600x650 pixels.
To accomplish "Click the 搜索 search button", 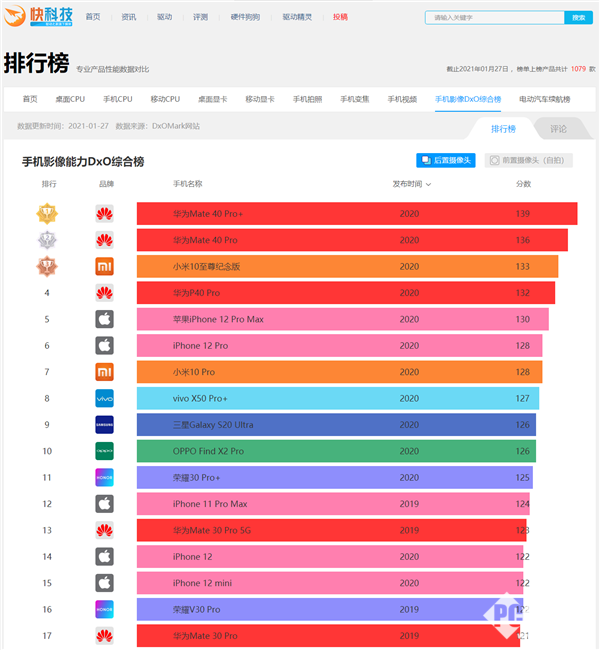I will tap(578, 18).
